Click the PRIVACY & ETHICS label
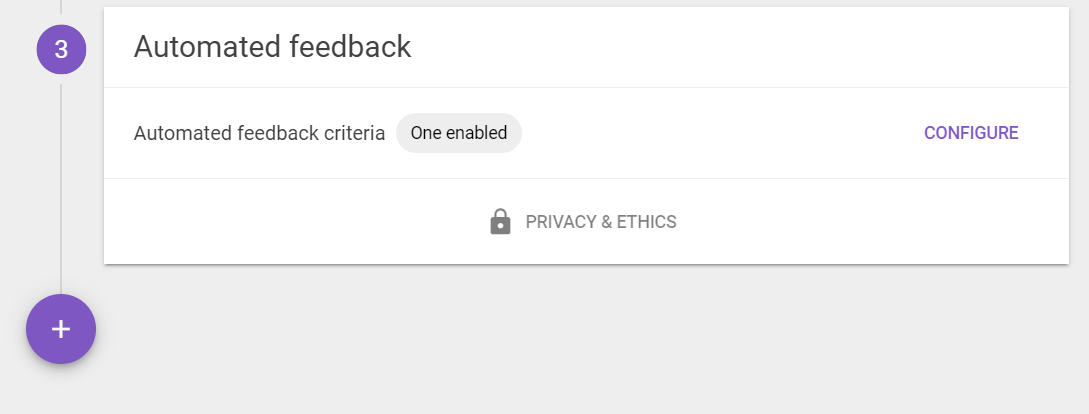 [x=601, y=222]
